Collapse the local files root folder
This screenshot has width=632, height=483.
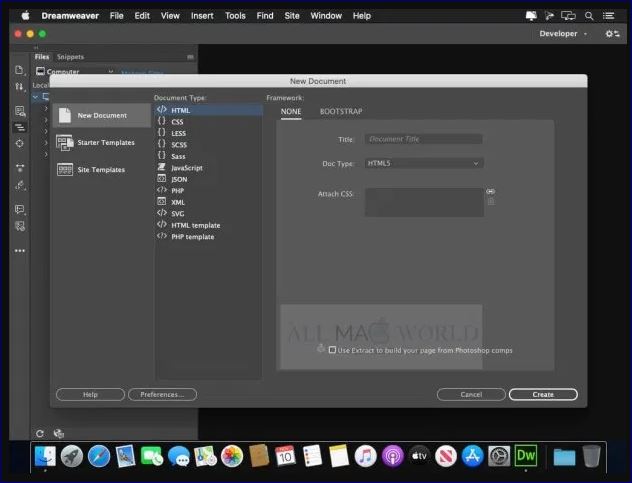tap(35, 97)
